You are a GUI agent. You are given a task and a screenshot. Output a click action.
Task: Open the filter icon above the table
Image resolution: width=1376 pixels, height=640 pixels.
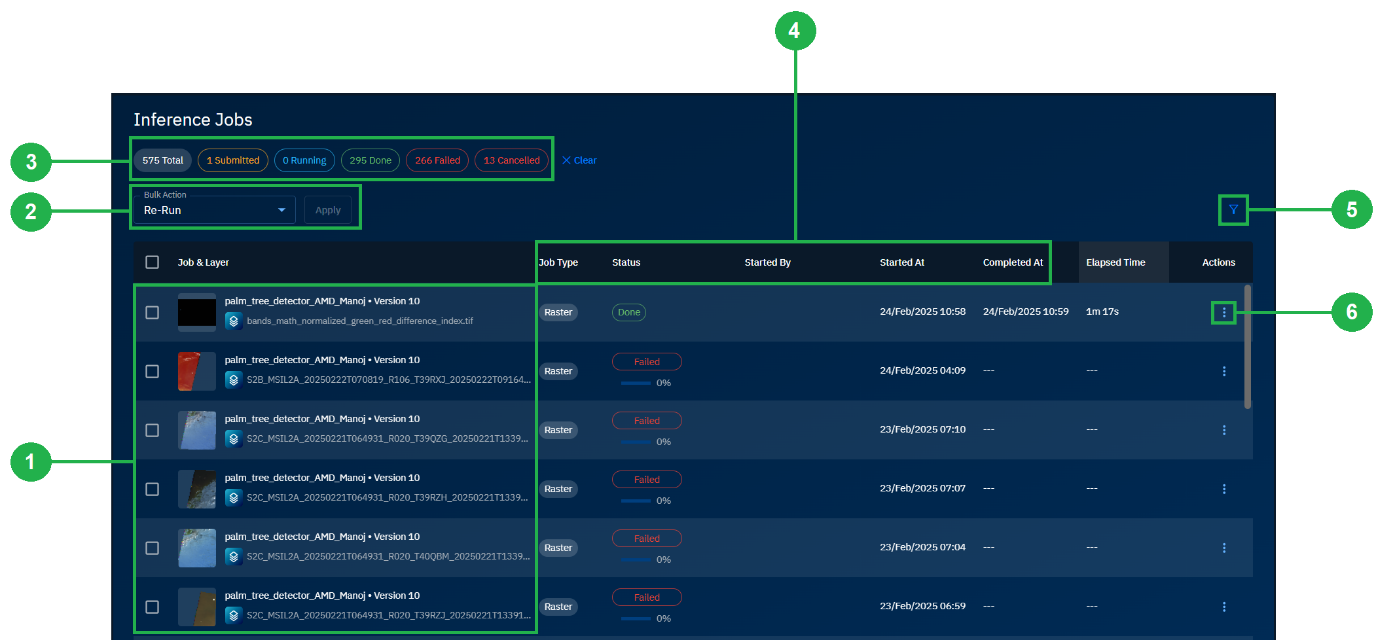pos(1233,210)
